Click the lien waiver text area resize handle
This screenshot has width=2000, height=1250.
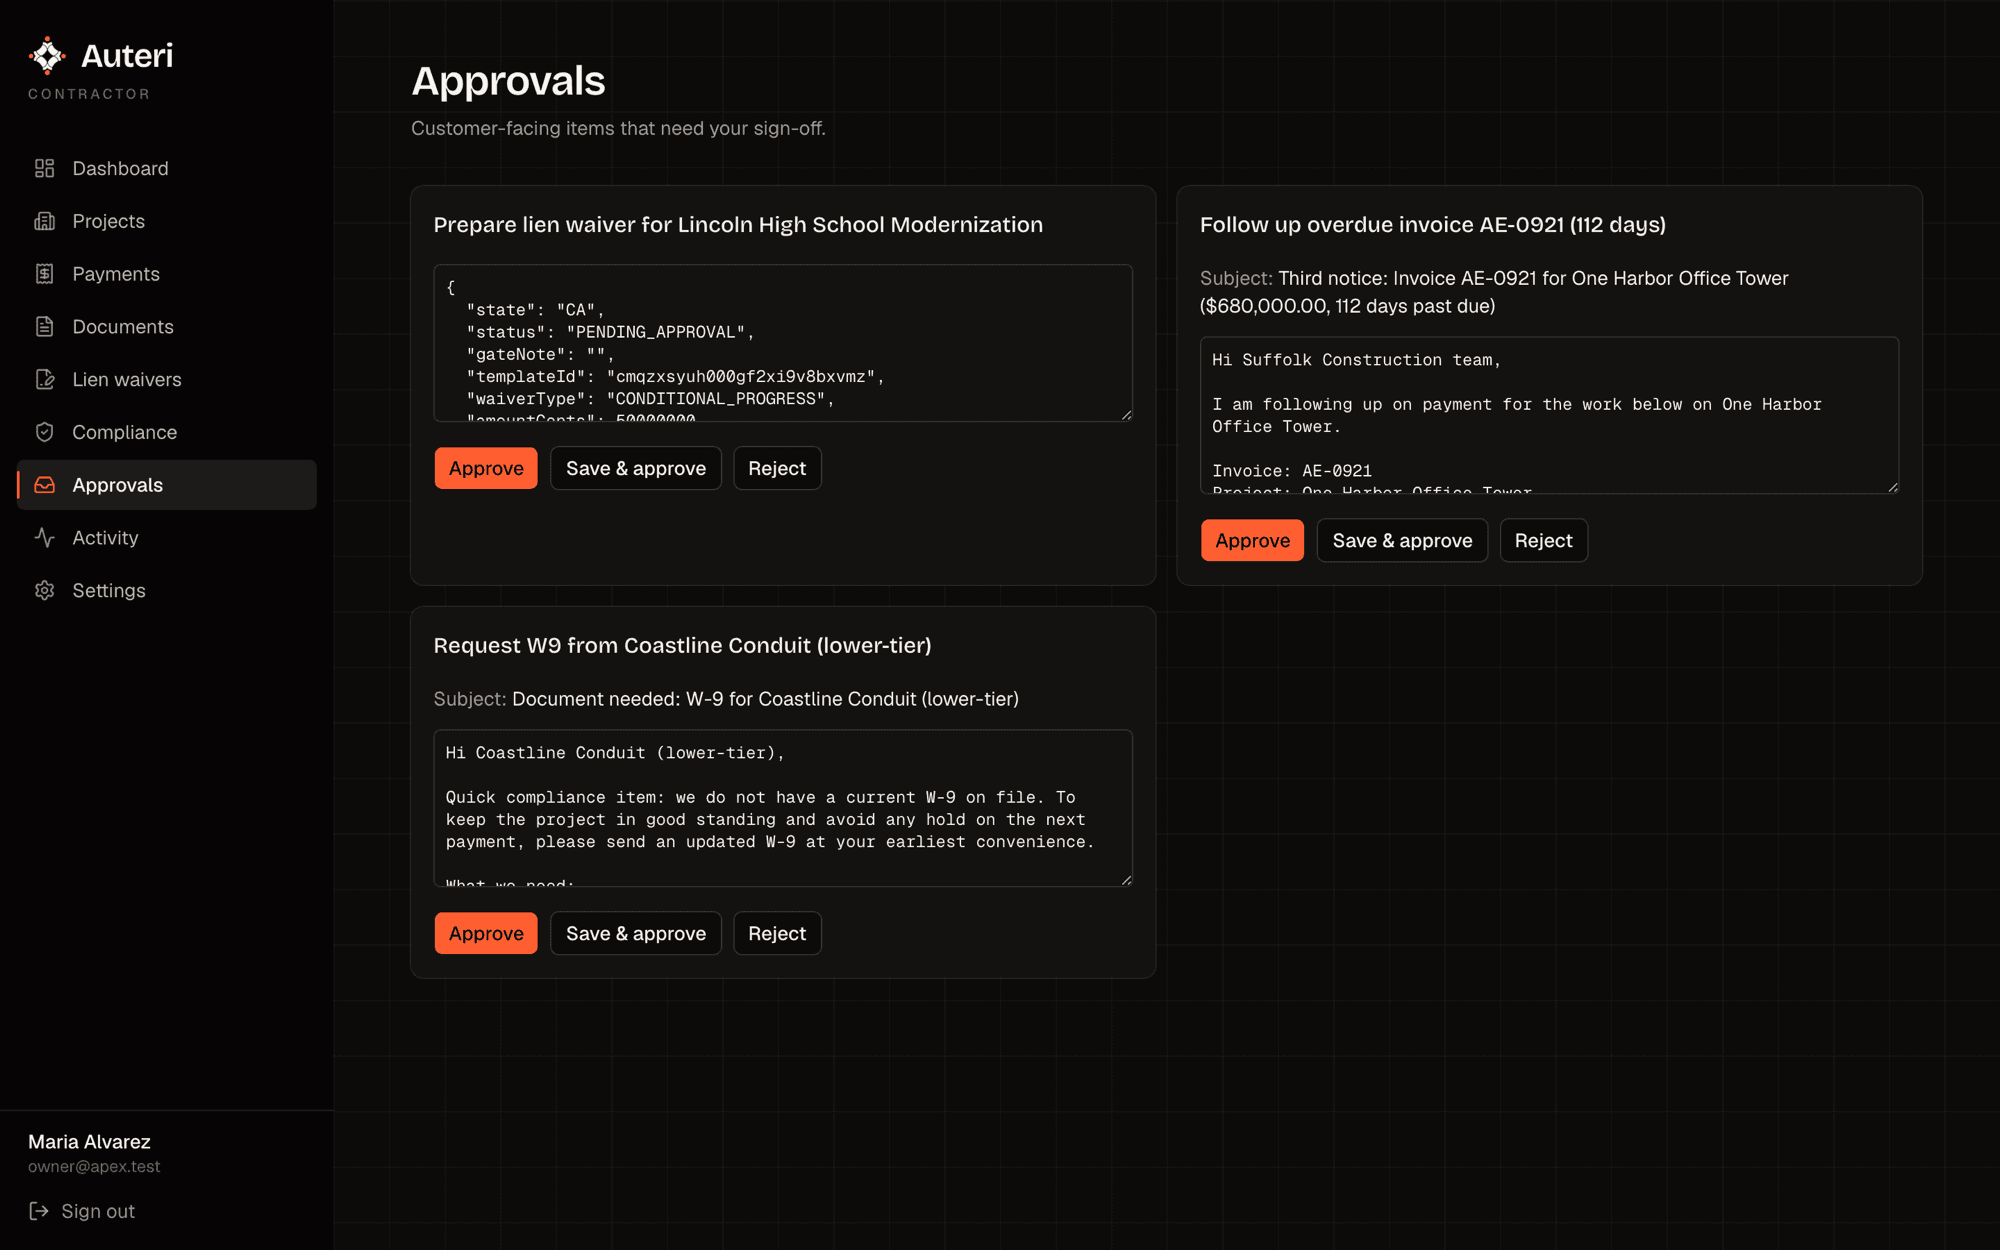pyautogui.click(x=1126, y=415)
